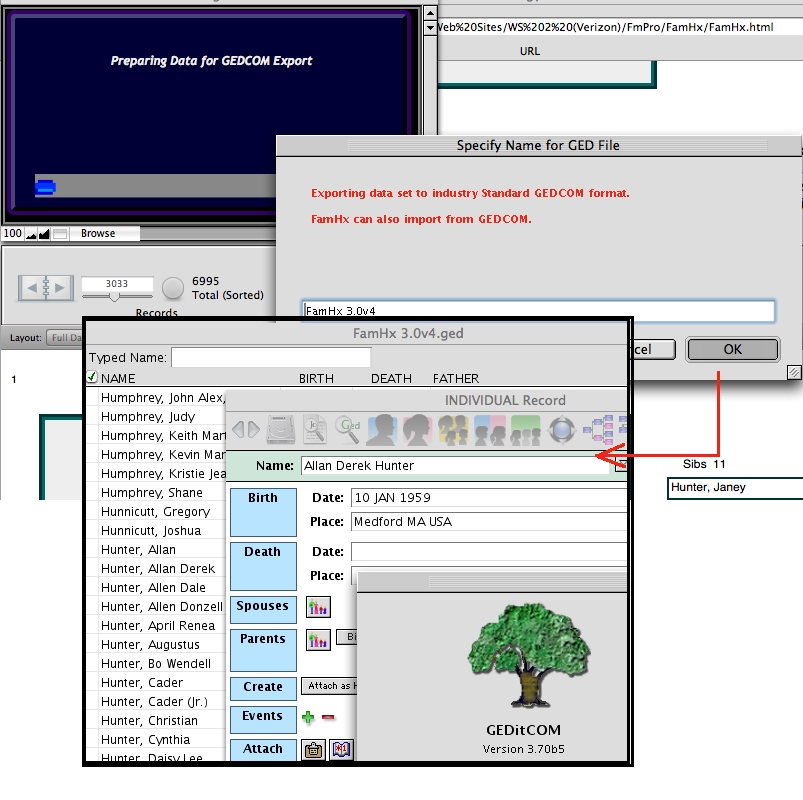Click the family icon beside Parents
The width and height of the screenshot is (803, 800).
pyautogui.click(x=318, y=640)
